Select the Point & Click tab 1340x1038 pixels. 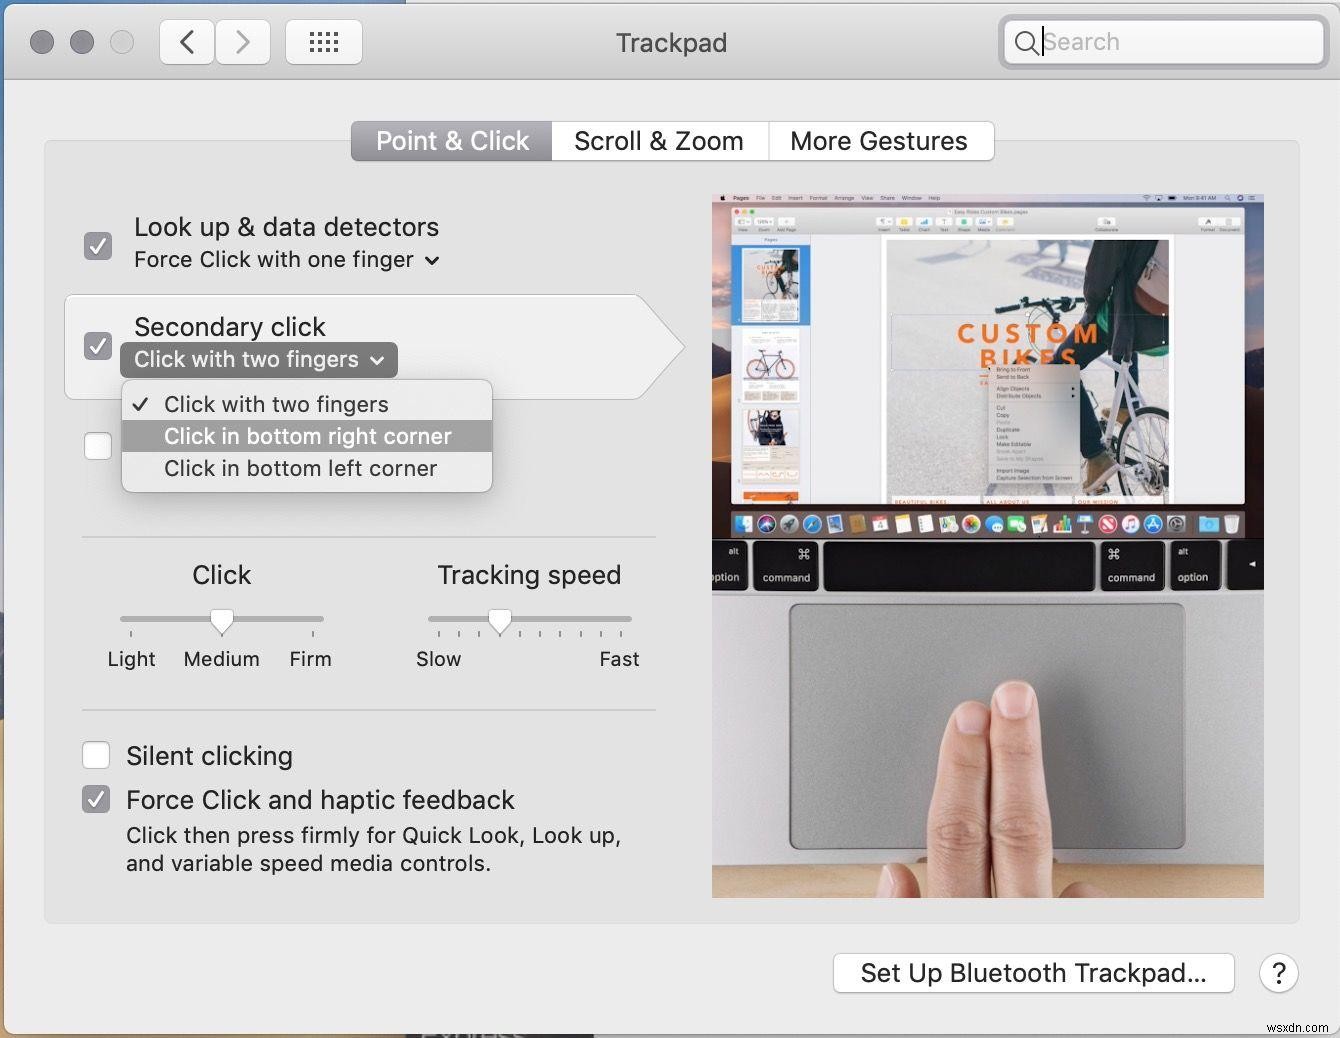click(451, 141)
